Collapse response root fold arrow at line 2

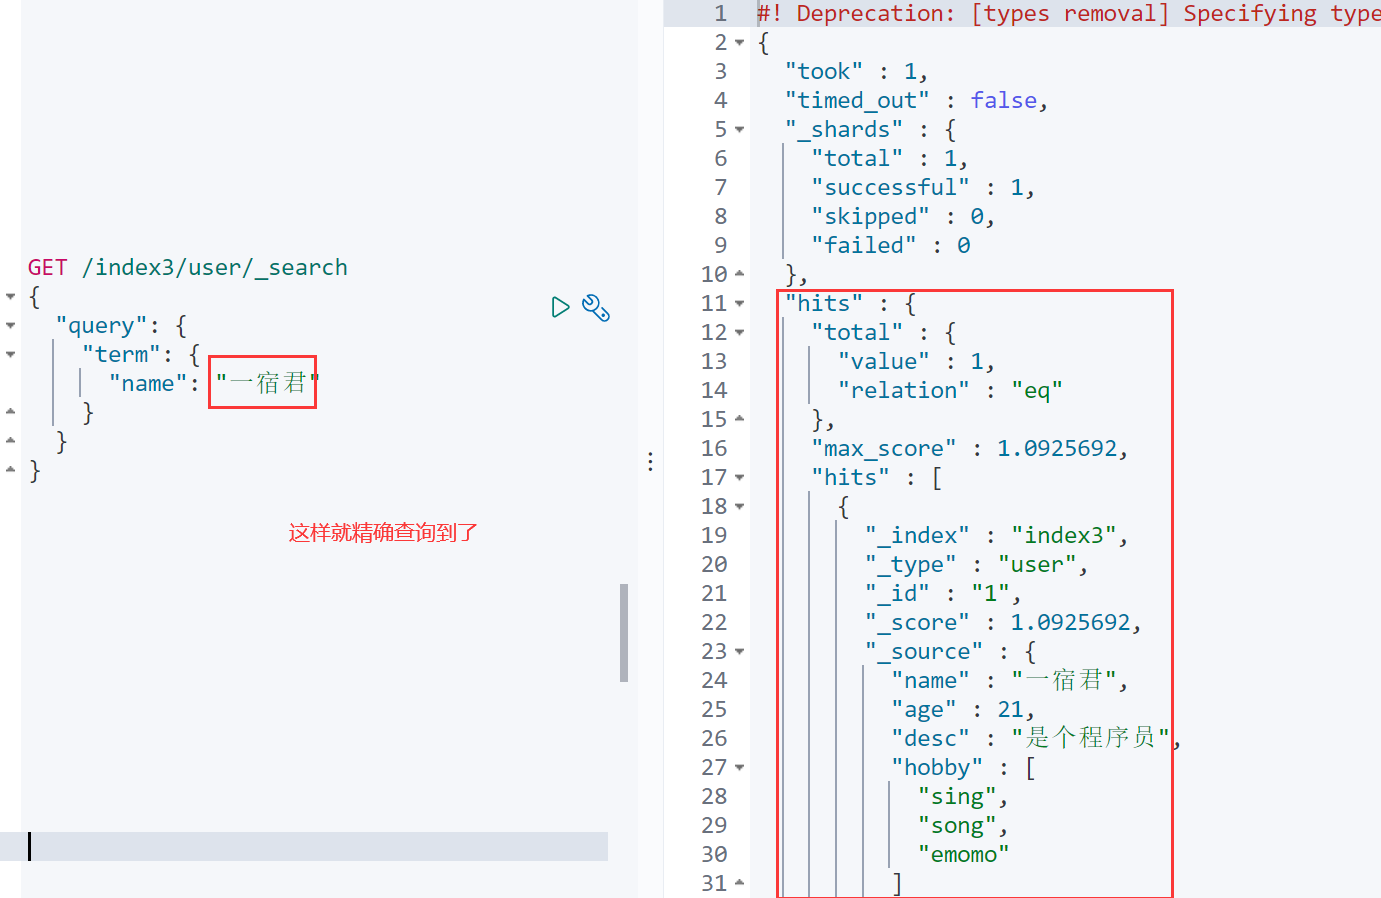740,43
